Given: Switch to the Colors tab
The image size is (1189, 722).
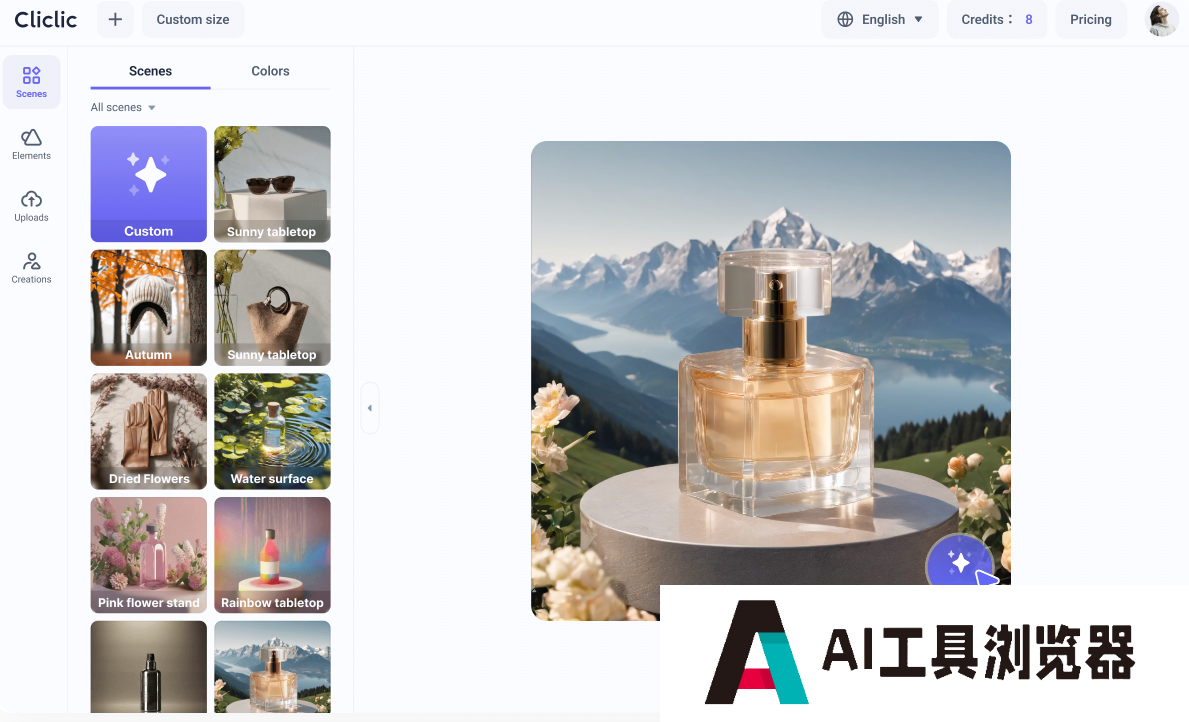Looking at the screenshot, I should 270,71.
